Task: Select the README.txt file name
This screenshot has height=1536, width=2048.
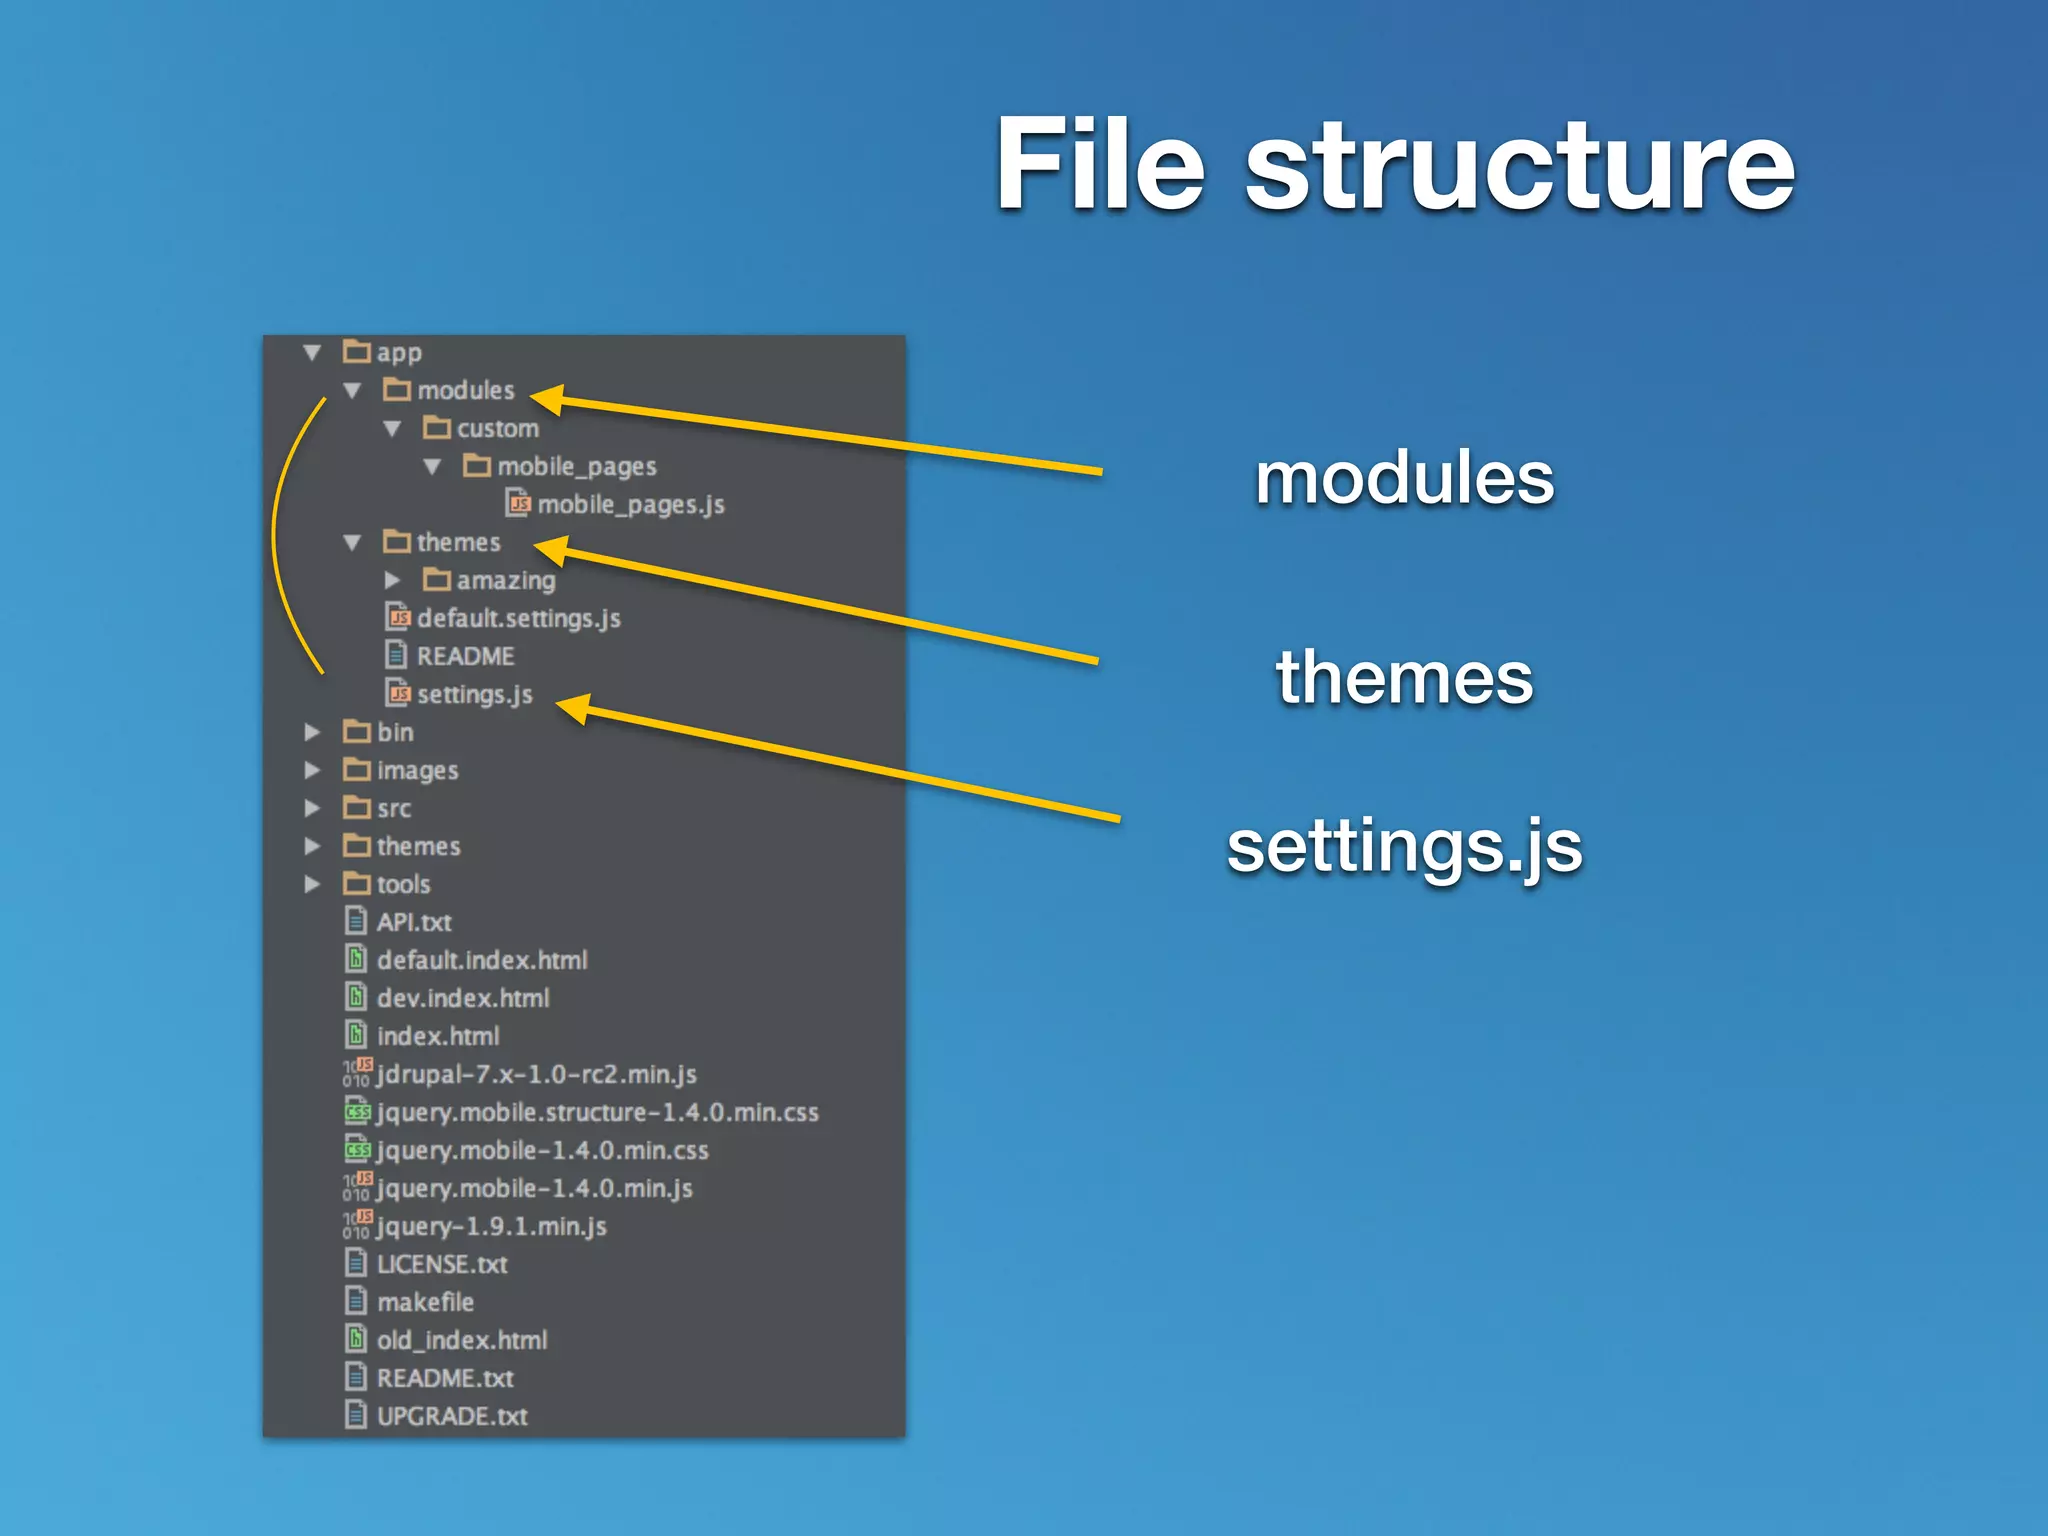Action: [445, 1378]
